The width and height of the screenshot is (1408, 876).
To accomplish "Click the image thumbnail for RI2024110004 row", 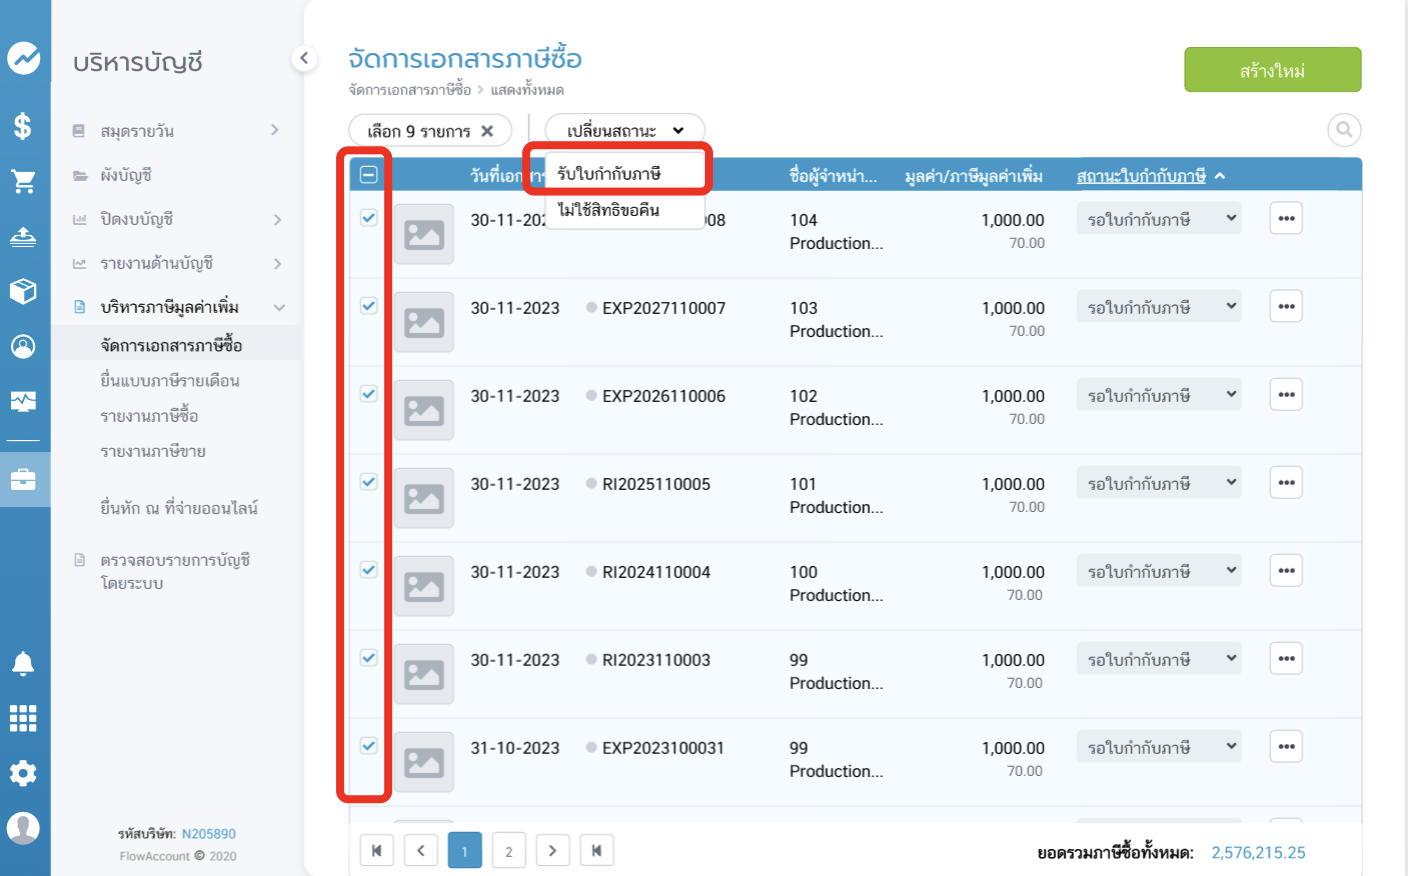I will tap(424, 586).
